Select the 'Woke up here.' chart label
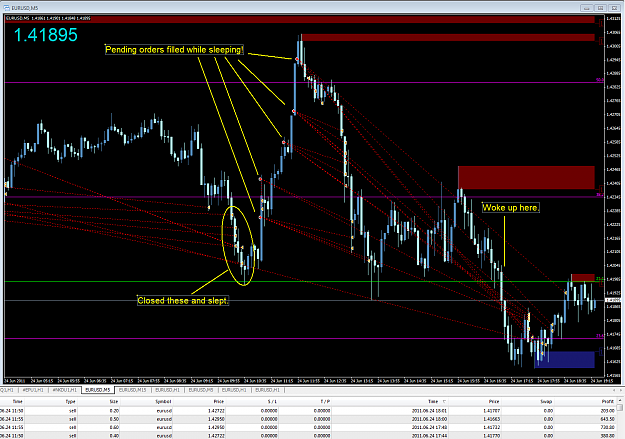 coord(511,208)
